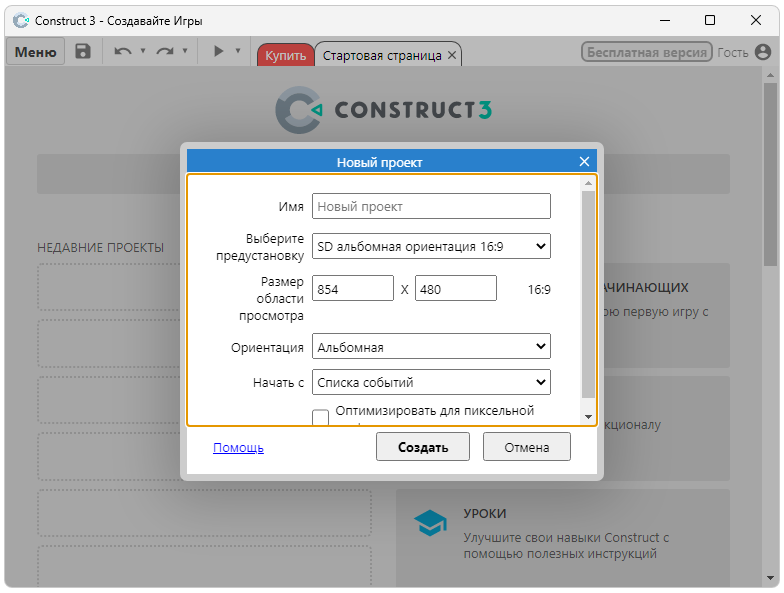Click the Отмена button
784x593 pixels.
(526, 446)
